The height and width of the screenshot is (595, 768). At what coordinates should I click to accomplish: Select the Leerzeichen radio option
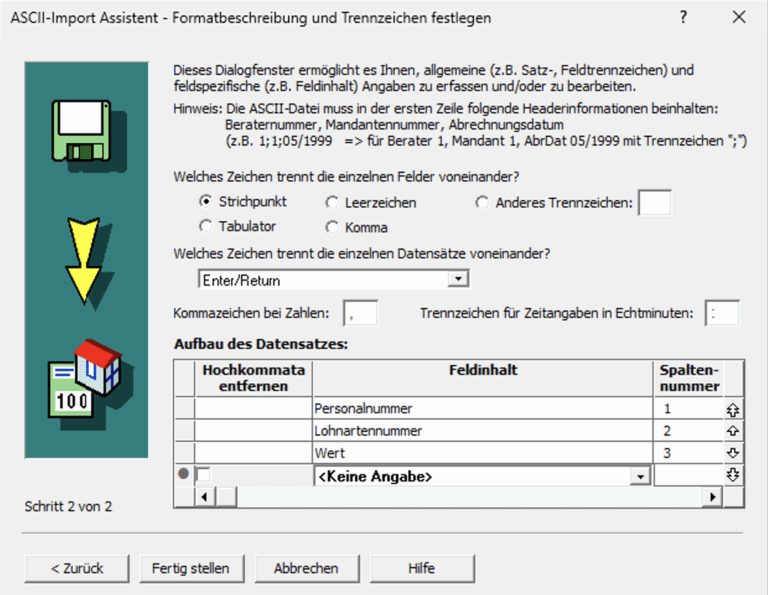point(332,202)
